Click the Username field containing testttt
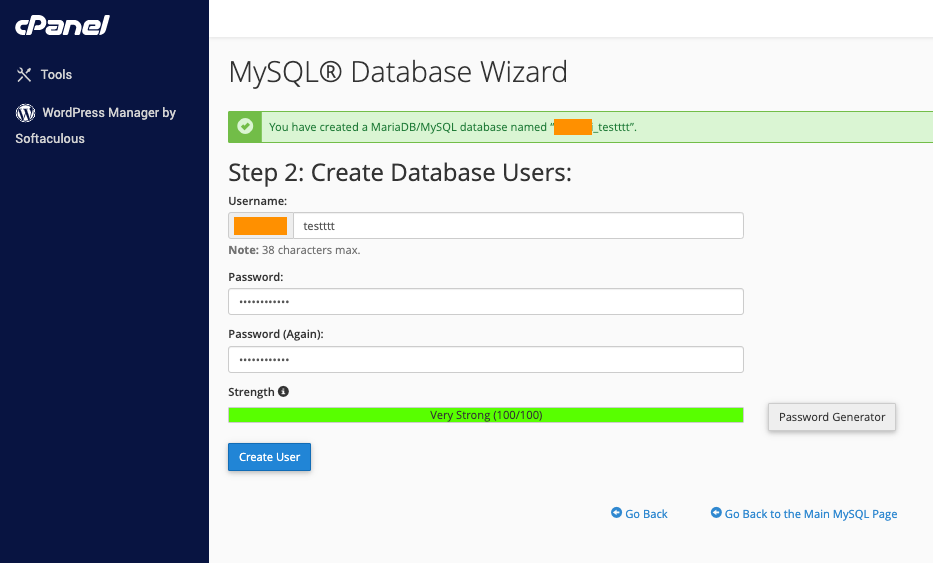 (x=518, y=226)
